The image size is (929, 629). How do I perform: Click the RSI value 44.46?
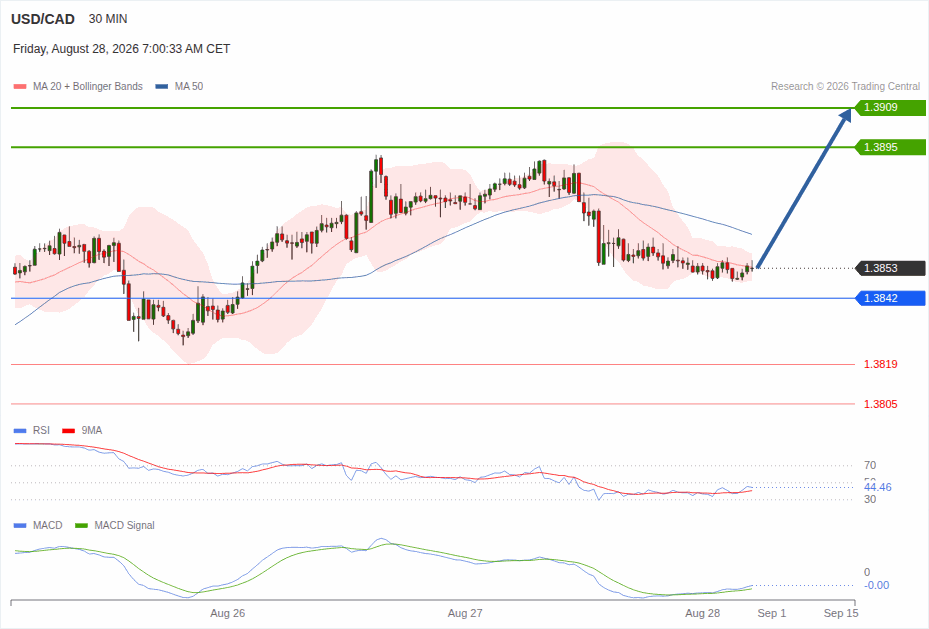click(877, 487)
